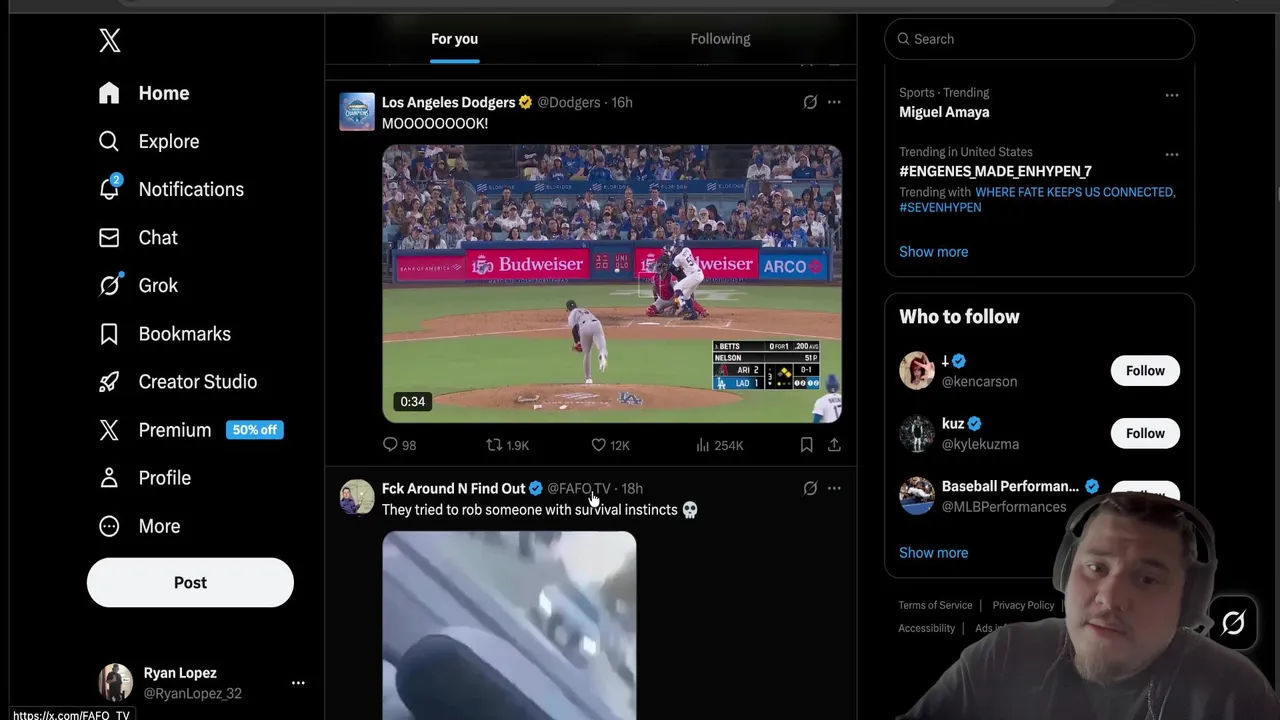Click the X logo in sidebar
Image resolution: width=1280 pixels, height=720 pixels.
click(110, 40)
